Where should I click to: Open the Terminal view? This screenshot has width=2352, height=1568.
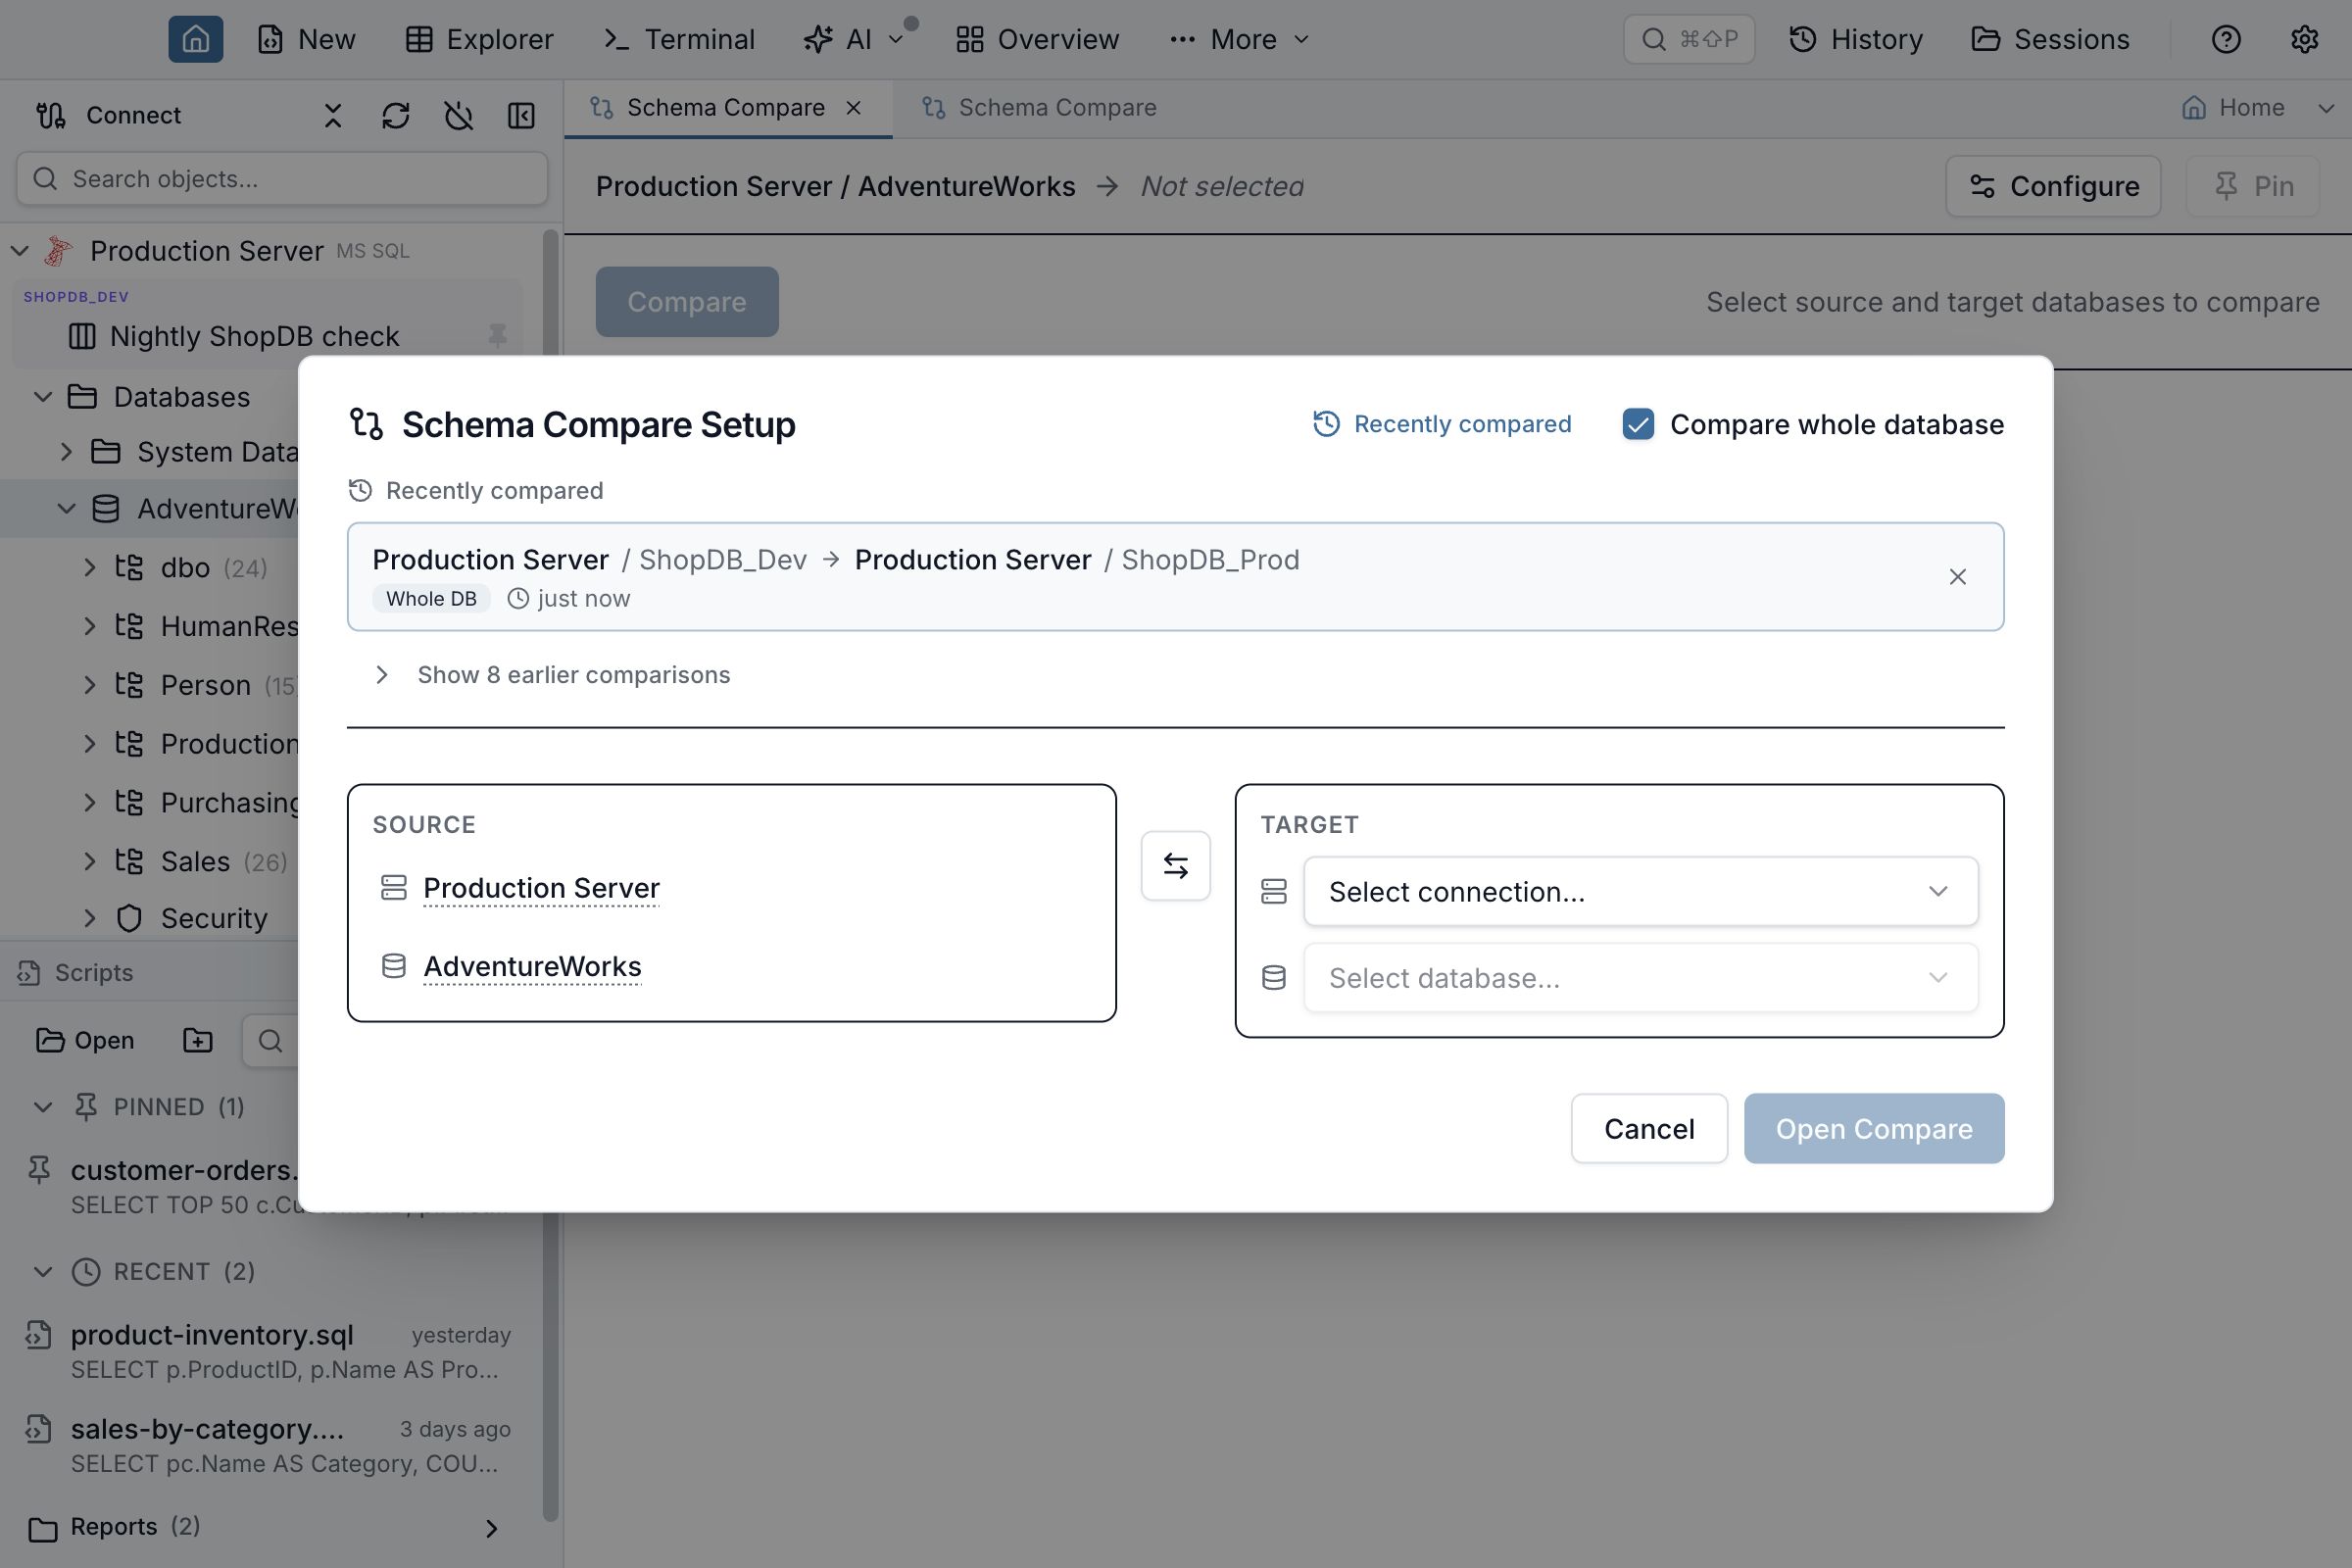(679, 39)
